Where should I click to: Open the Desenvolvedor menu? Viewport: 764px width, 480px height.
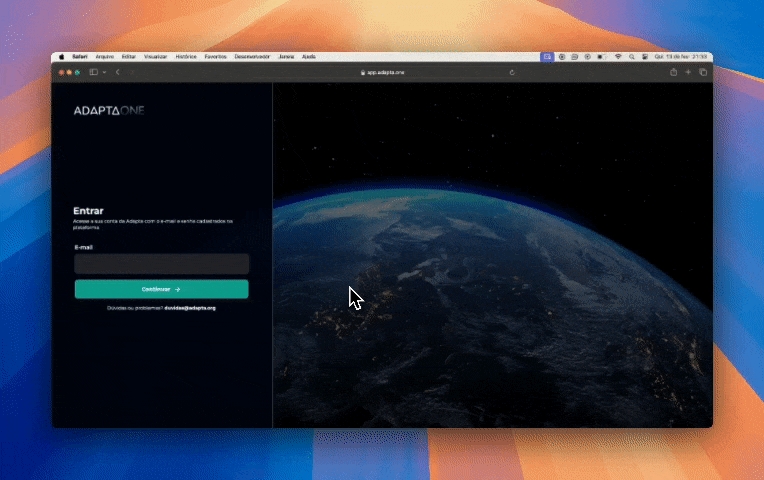coord(252,57)
